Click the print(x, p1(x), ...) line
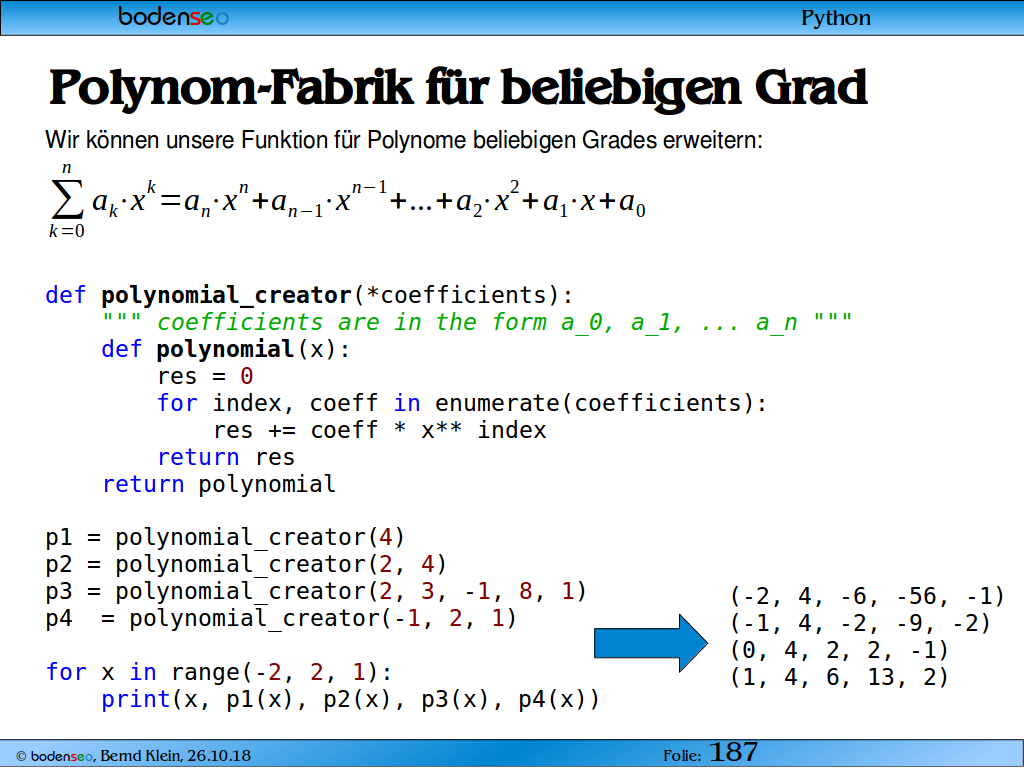The image size is (1024, 768). (x=350, y=699)
